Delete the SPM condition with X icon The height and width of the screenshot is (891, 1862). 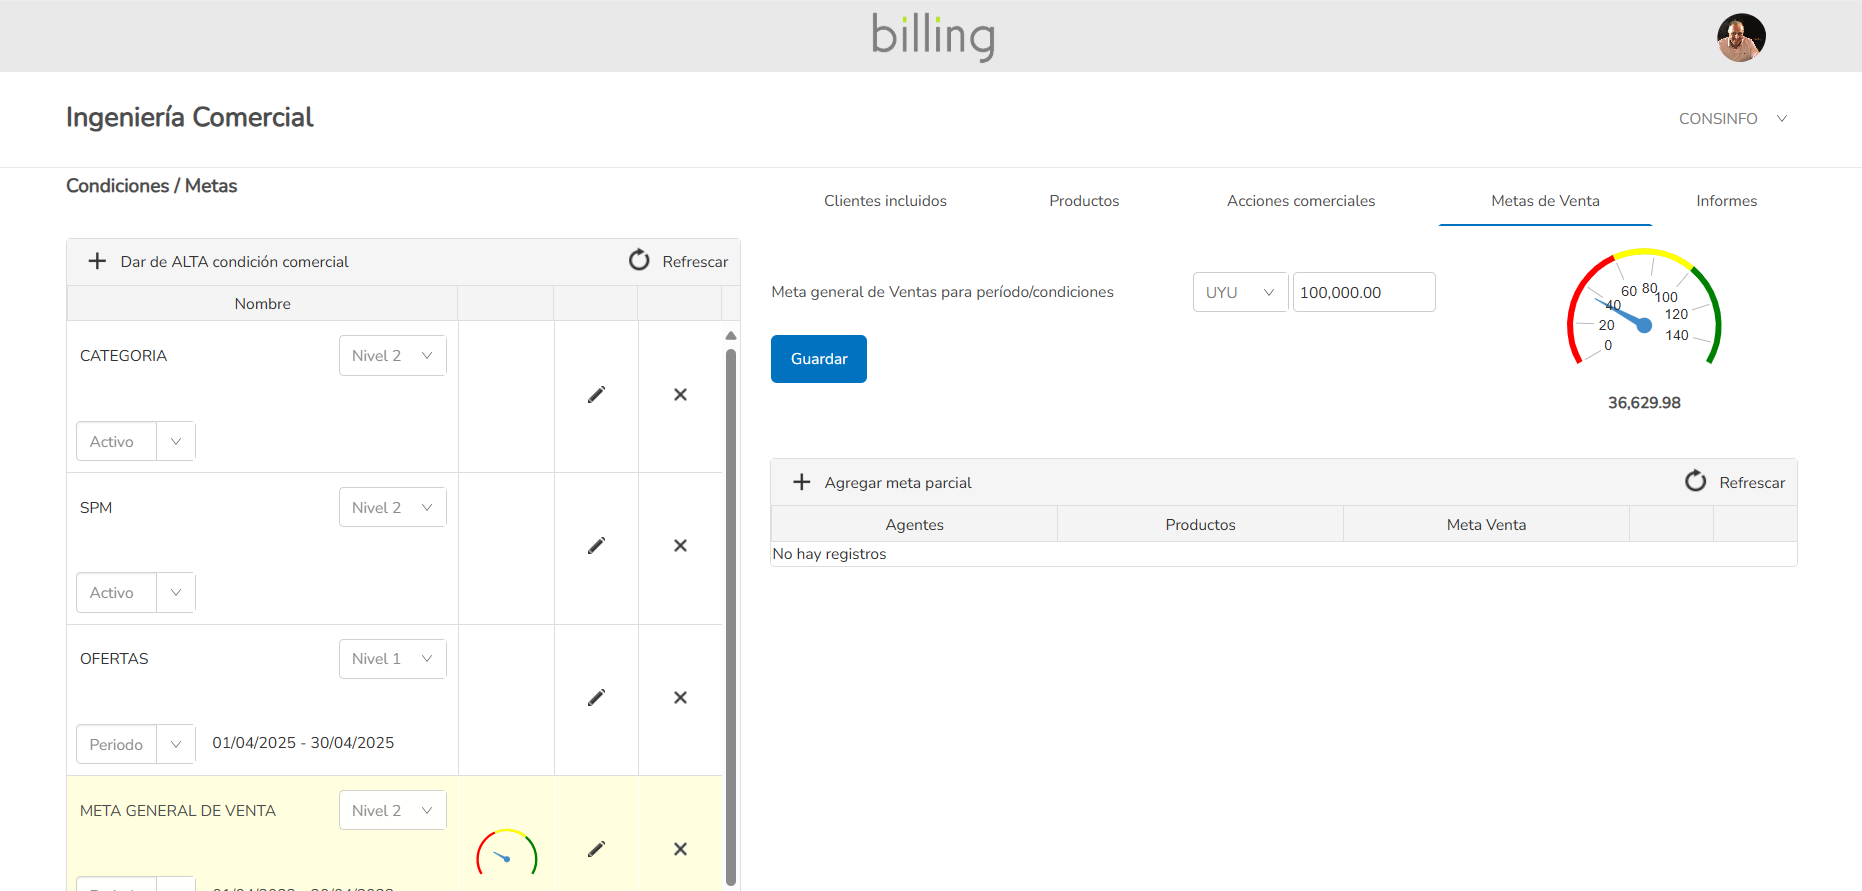tap(680, 546)
